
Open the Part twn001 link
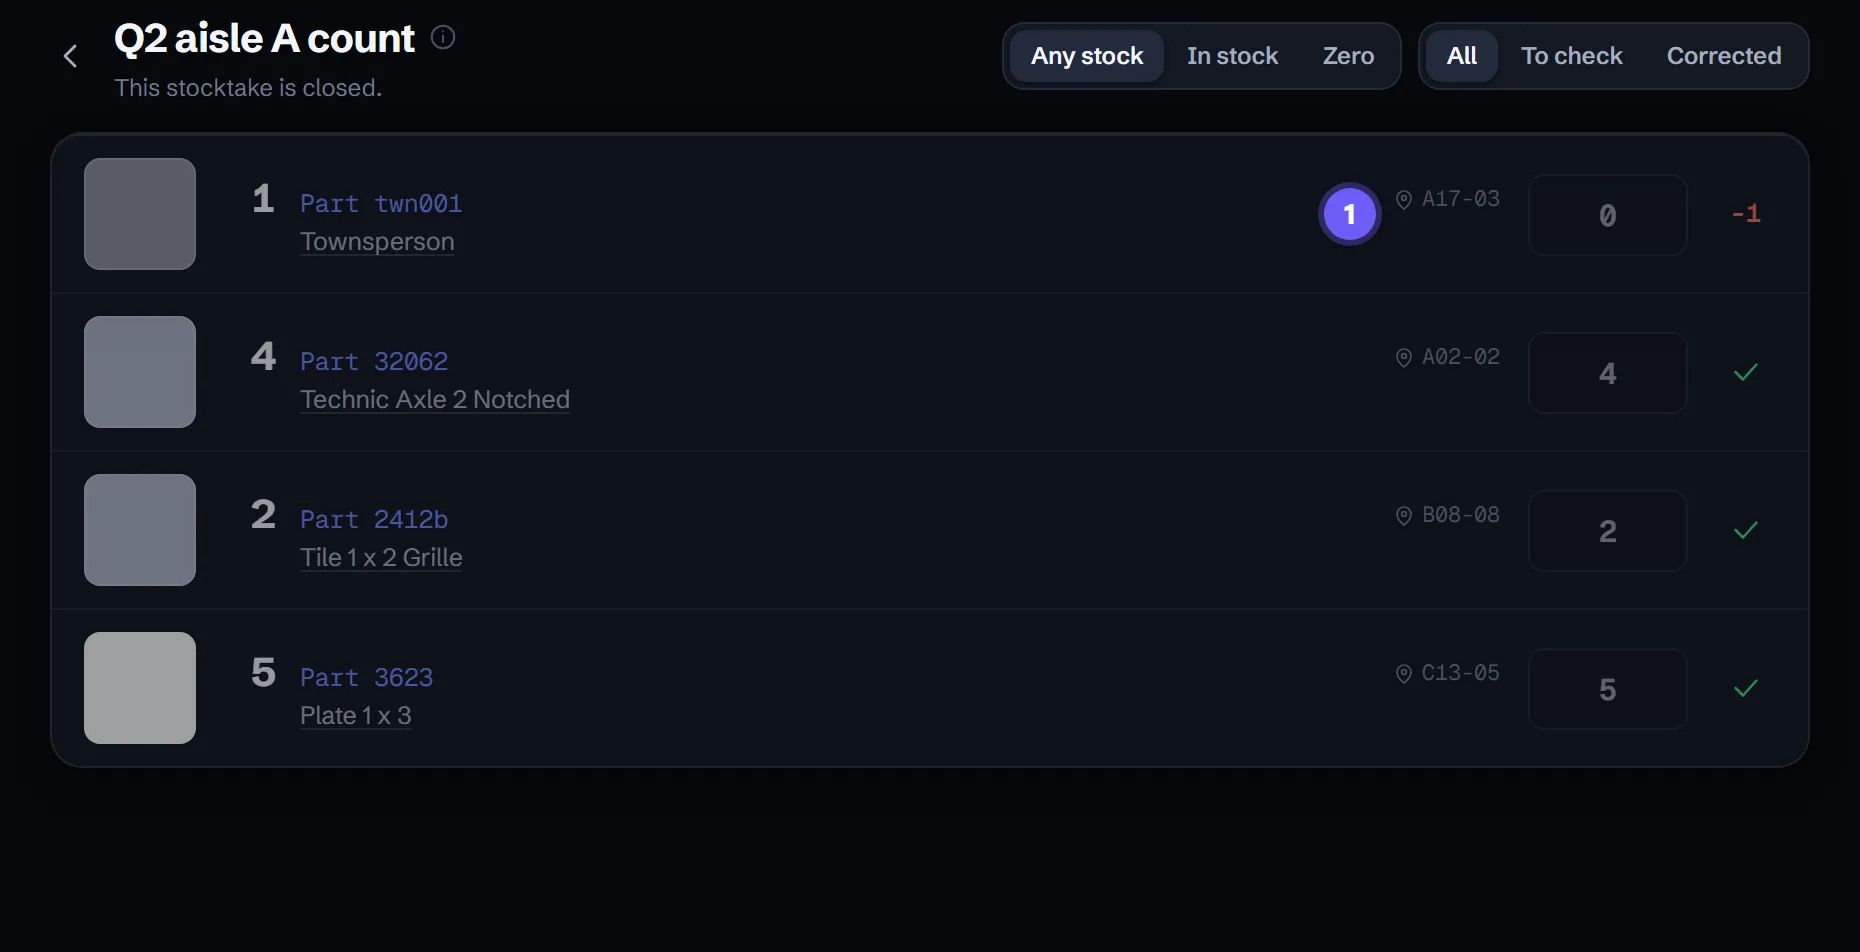[381, 204]
